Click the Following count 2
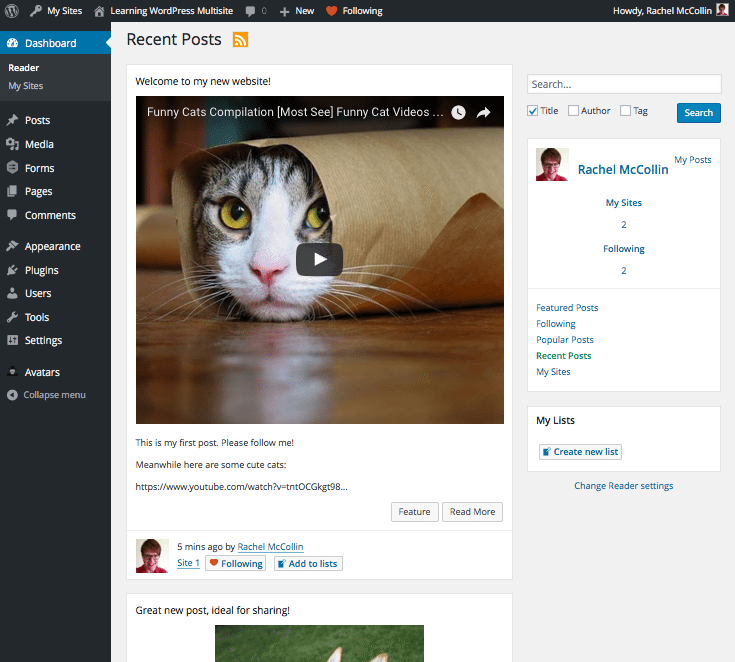Image resolution: width=735 pixels, height=662 pixels. [x=623, y=271]
